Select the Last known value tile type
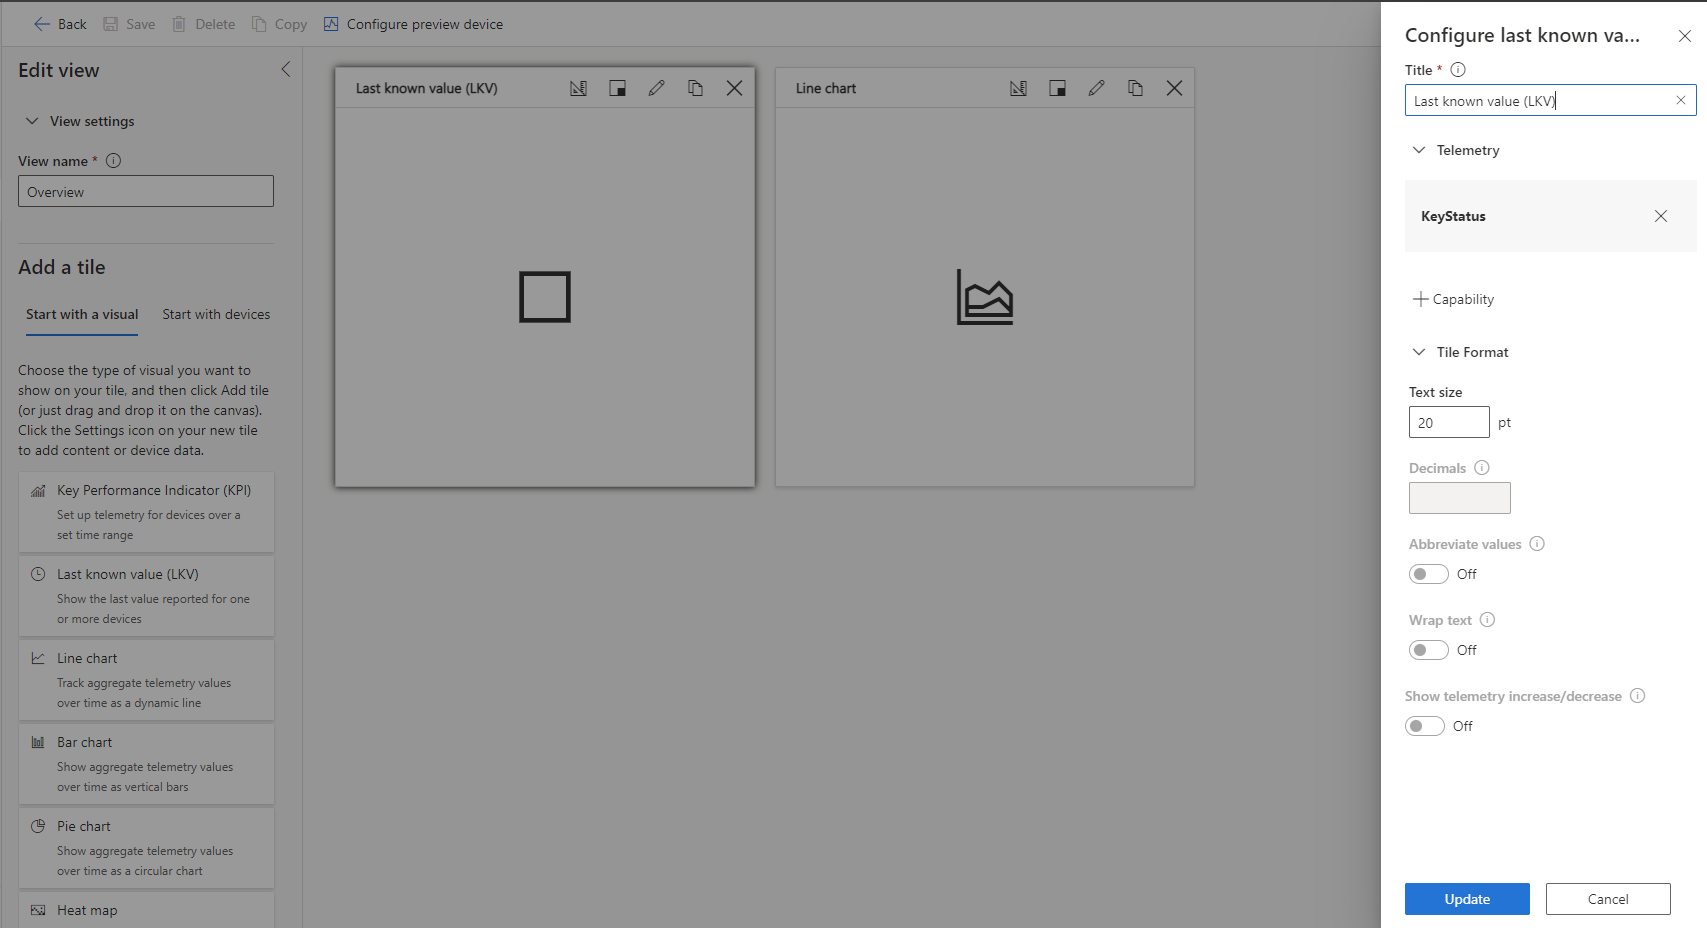Viewport: 1707px width, 928px height. (x=146, y=596)
